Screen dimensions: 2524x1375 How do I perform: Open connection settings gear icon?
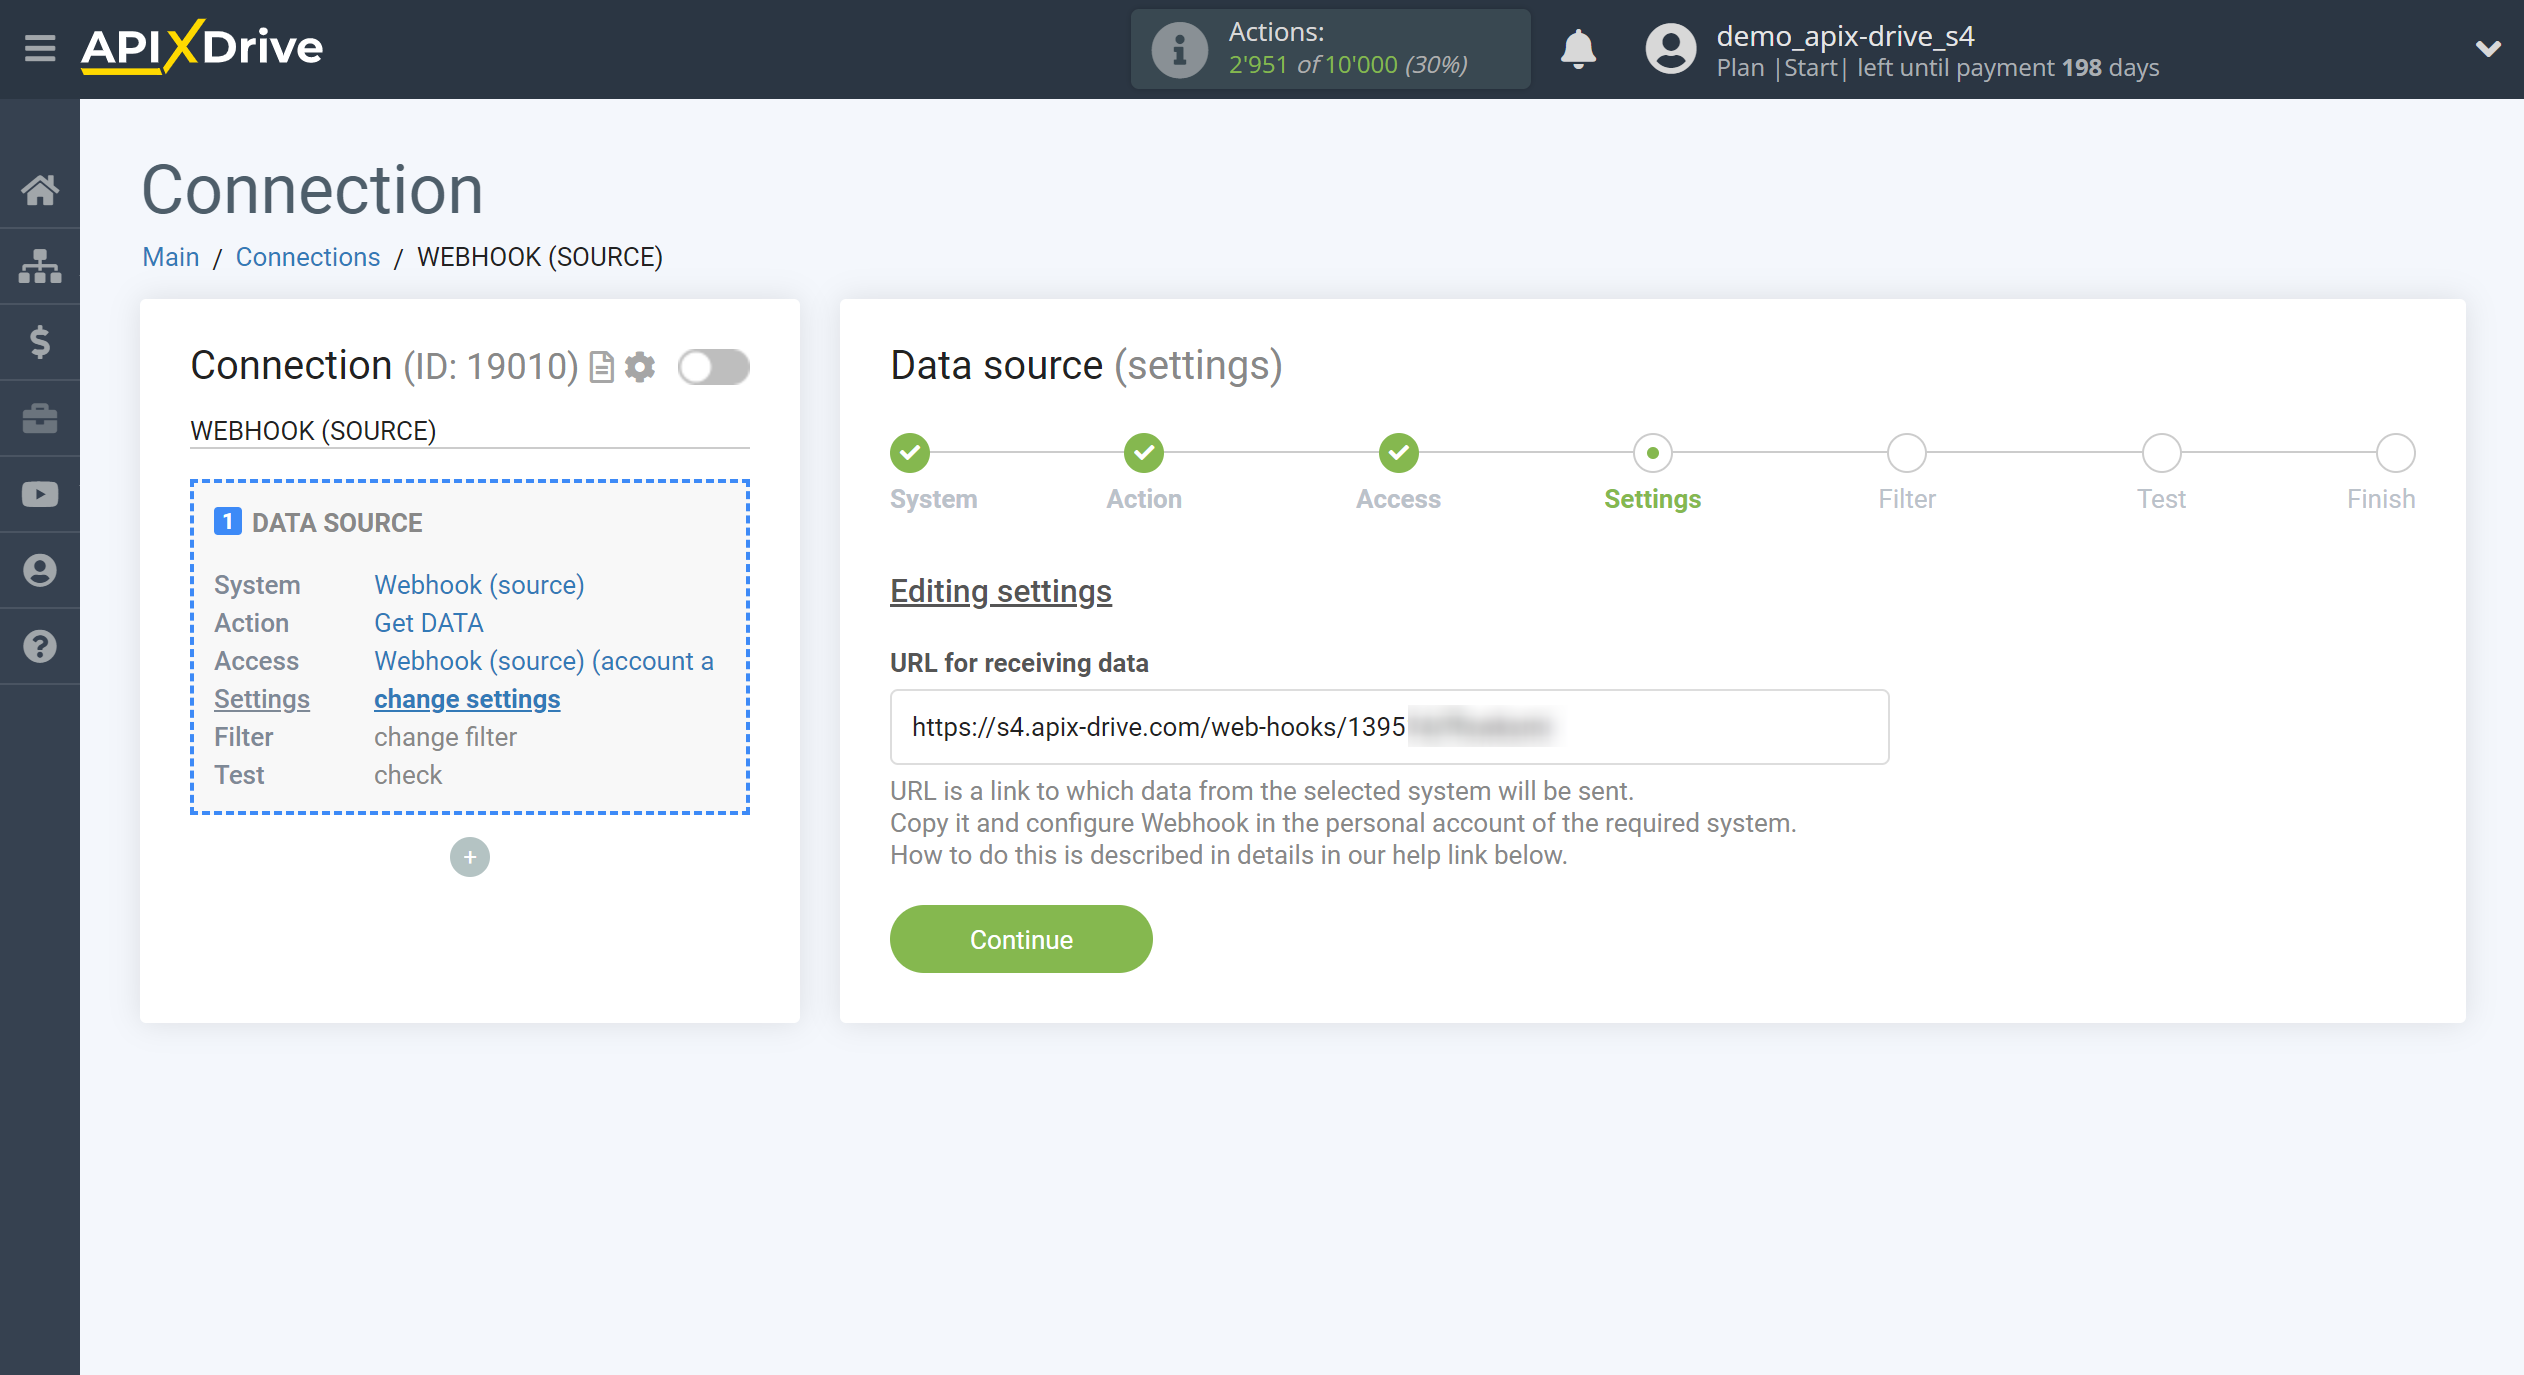(640, 367)
